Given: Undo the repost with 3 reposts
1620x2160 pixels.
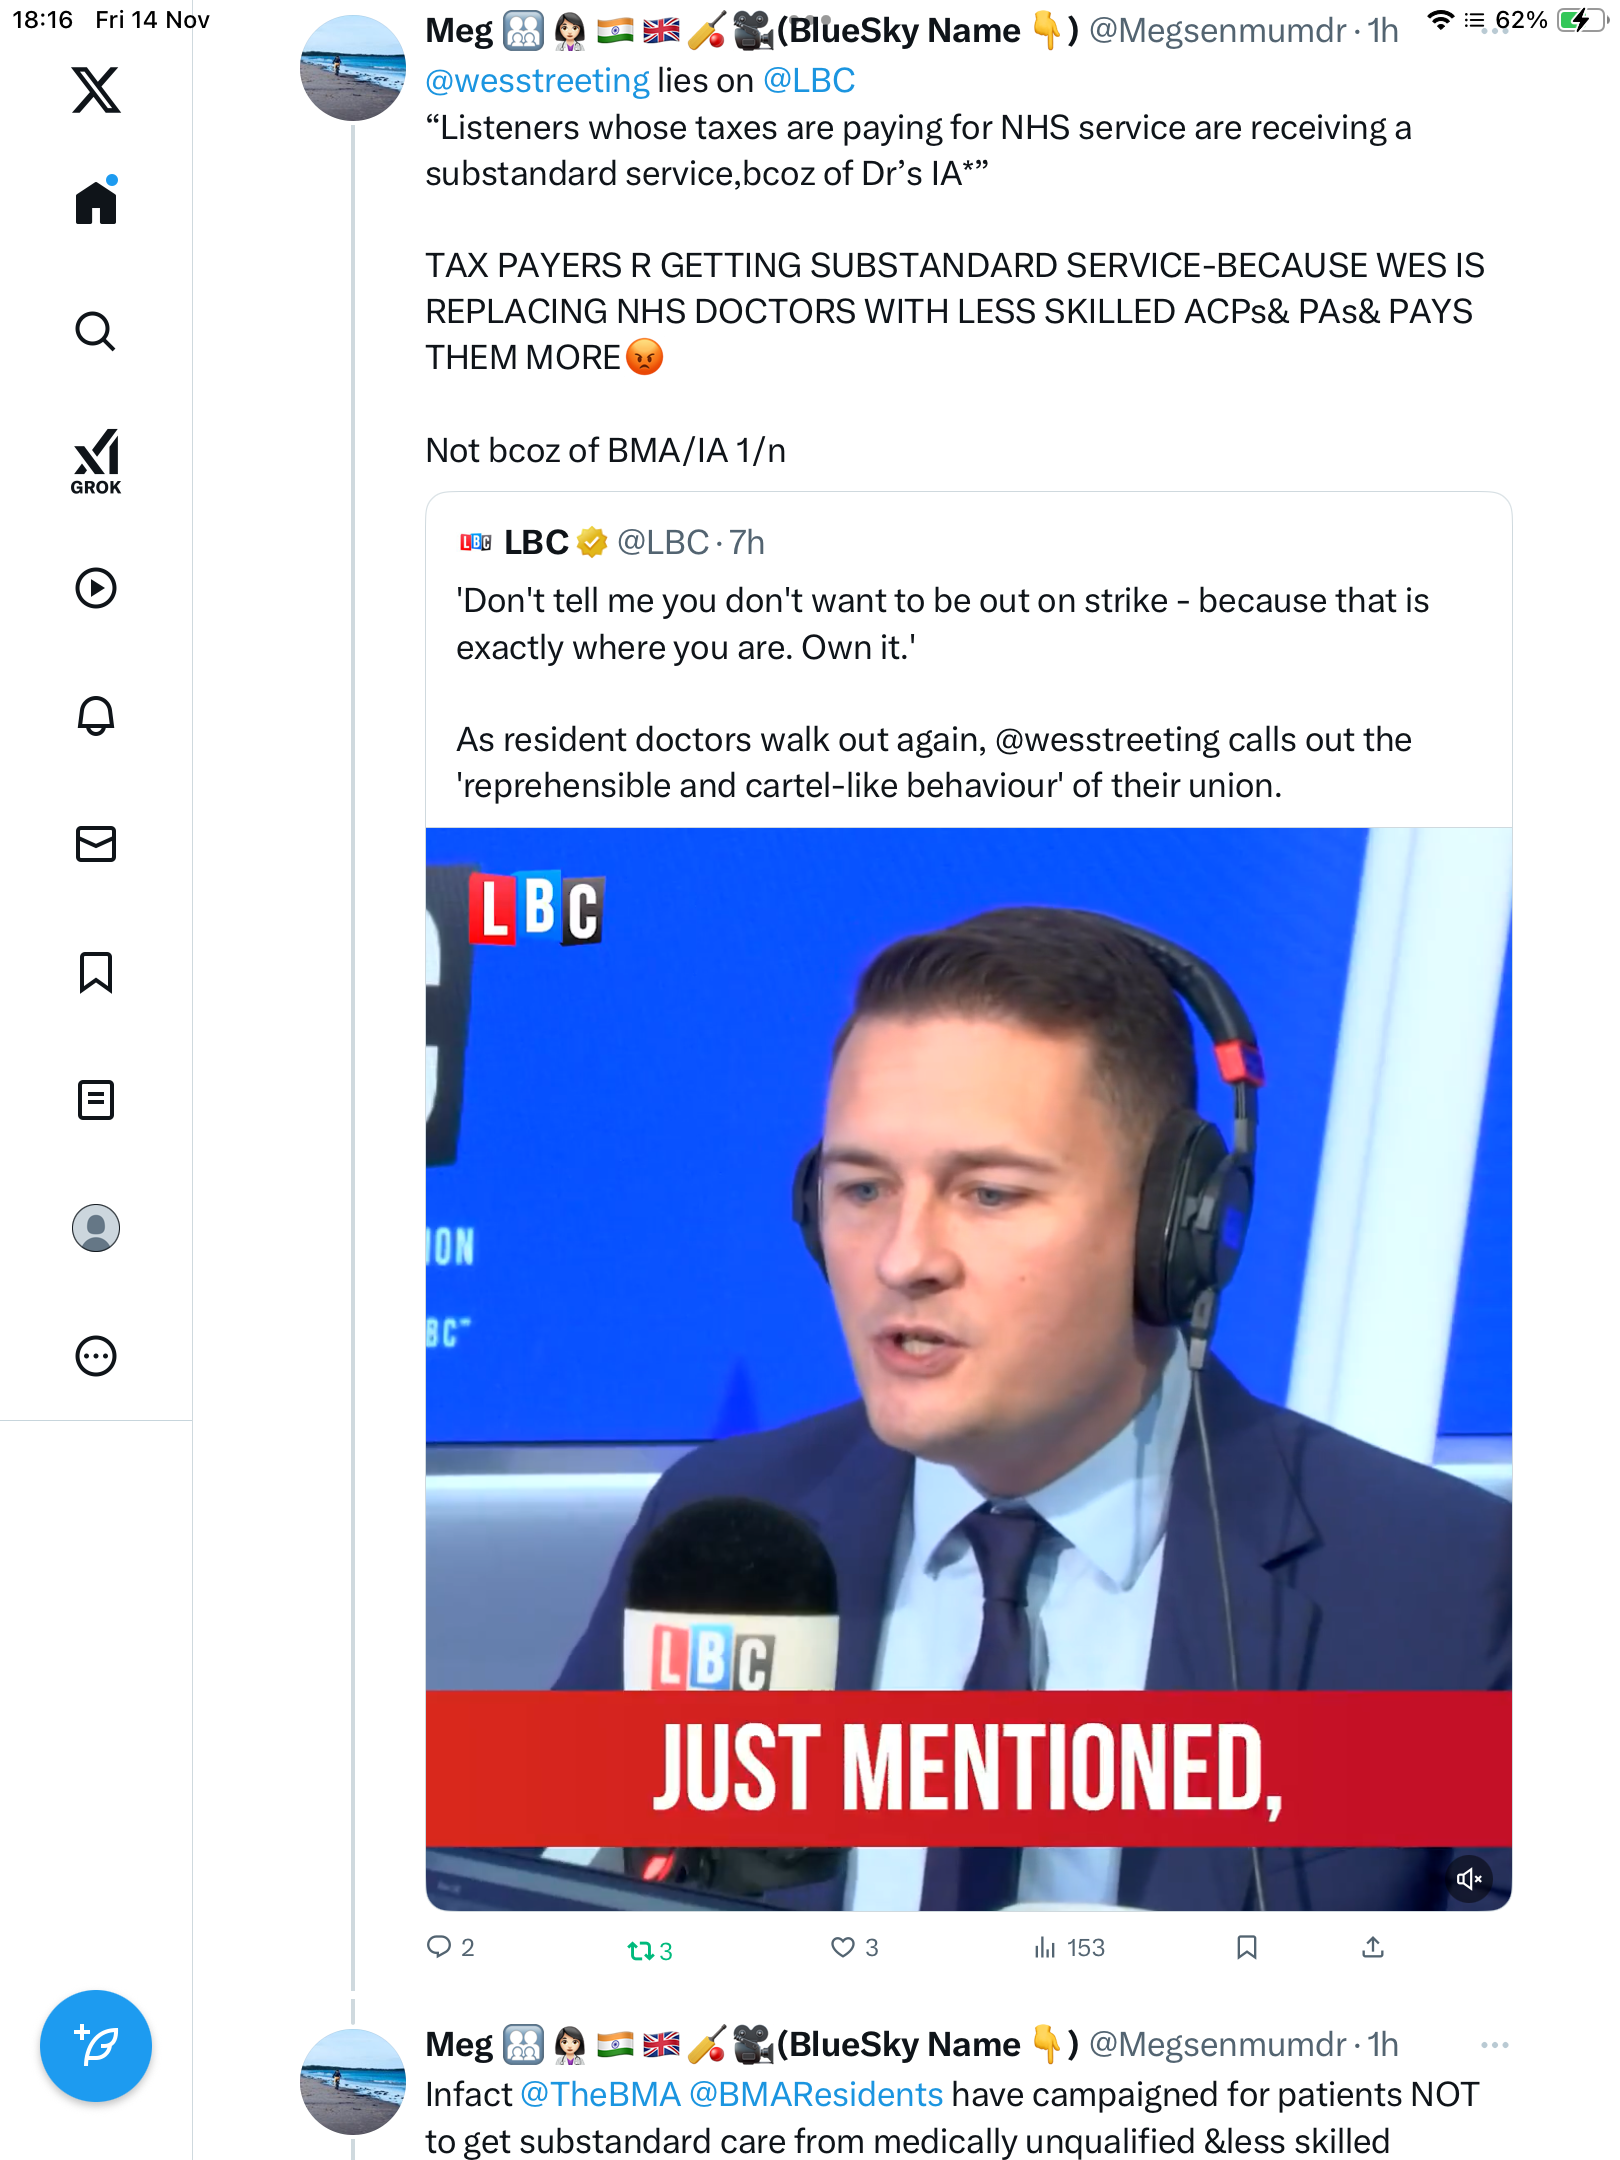Looking at the screenshot, I should (x=640, y=1950).
